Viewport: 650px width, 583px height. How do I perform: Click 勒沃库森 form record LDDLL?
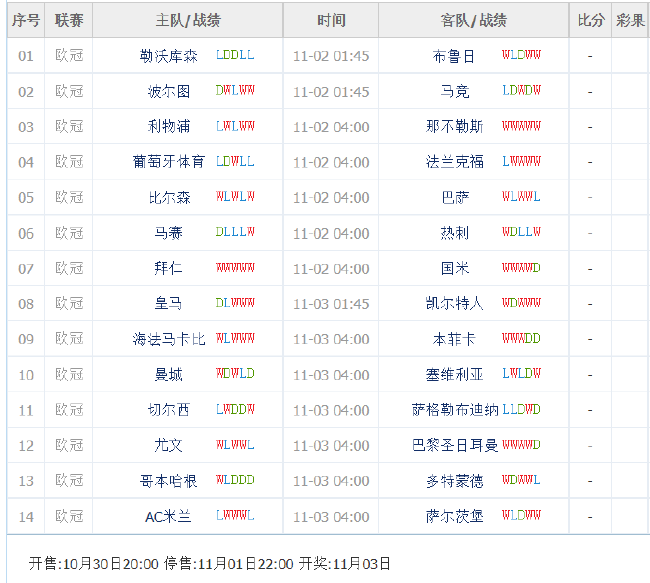[x=235, y=55]
